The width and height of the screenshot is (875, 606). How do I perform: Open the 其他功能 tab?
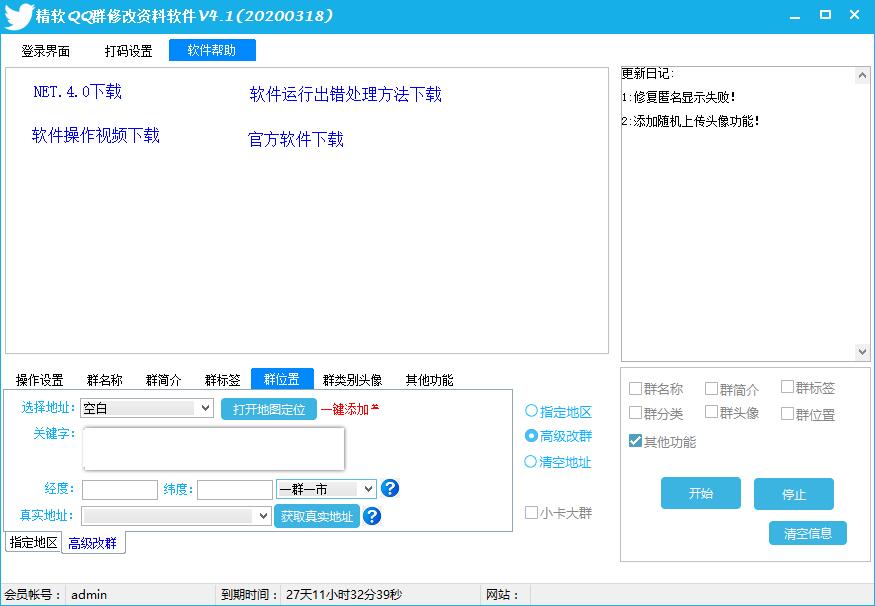point(429,380)
